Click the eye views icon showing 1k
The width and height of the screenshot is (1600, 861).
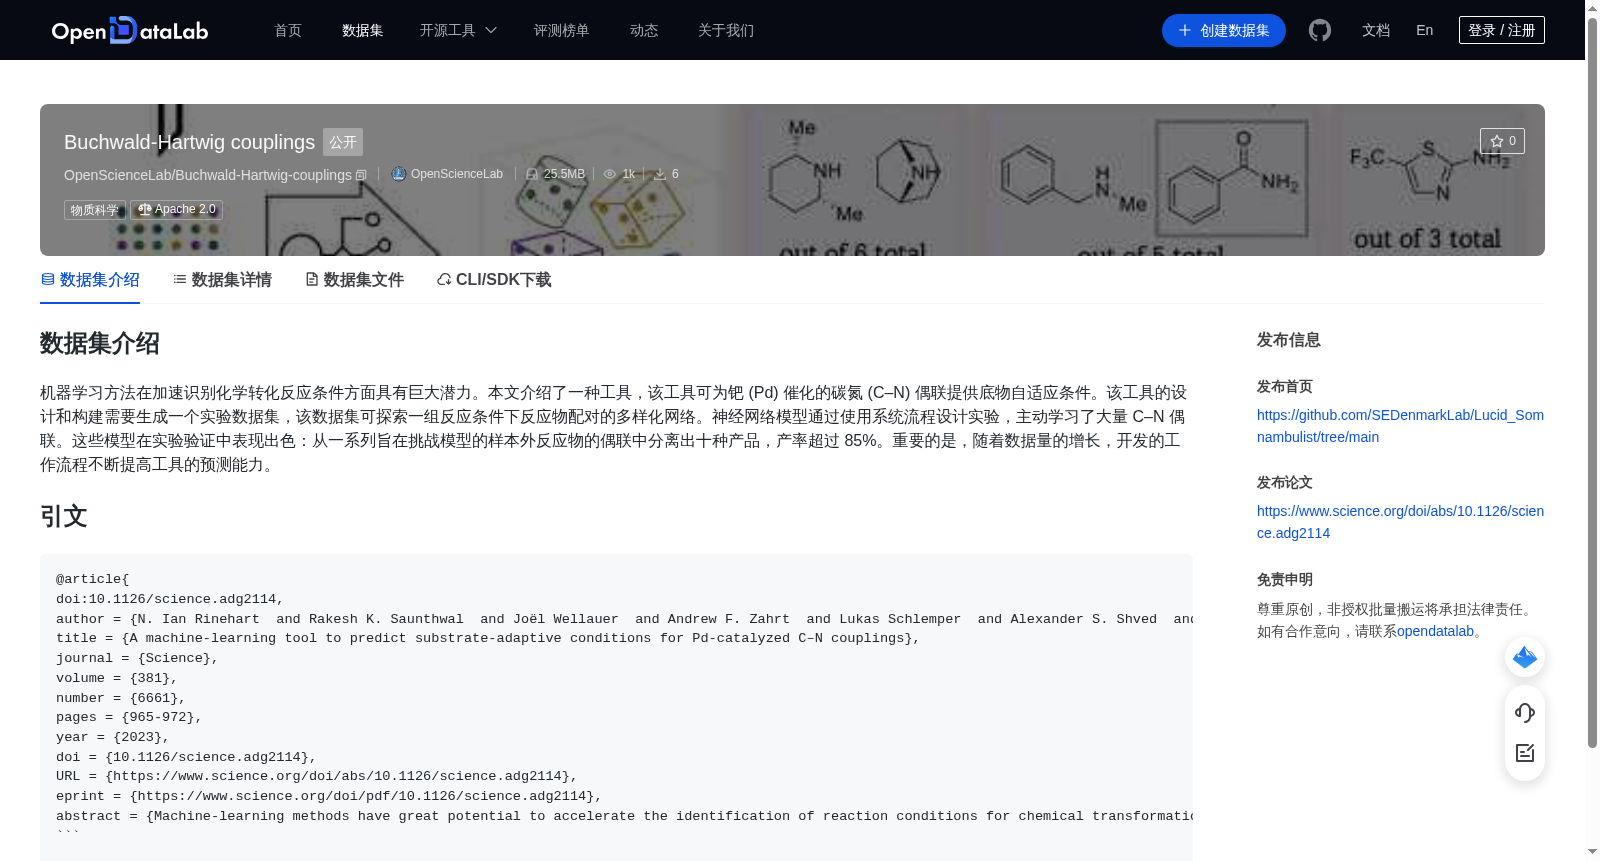(x=610, y=174)
